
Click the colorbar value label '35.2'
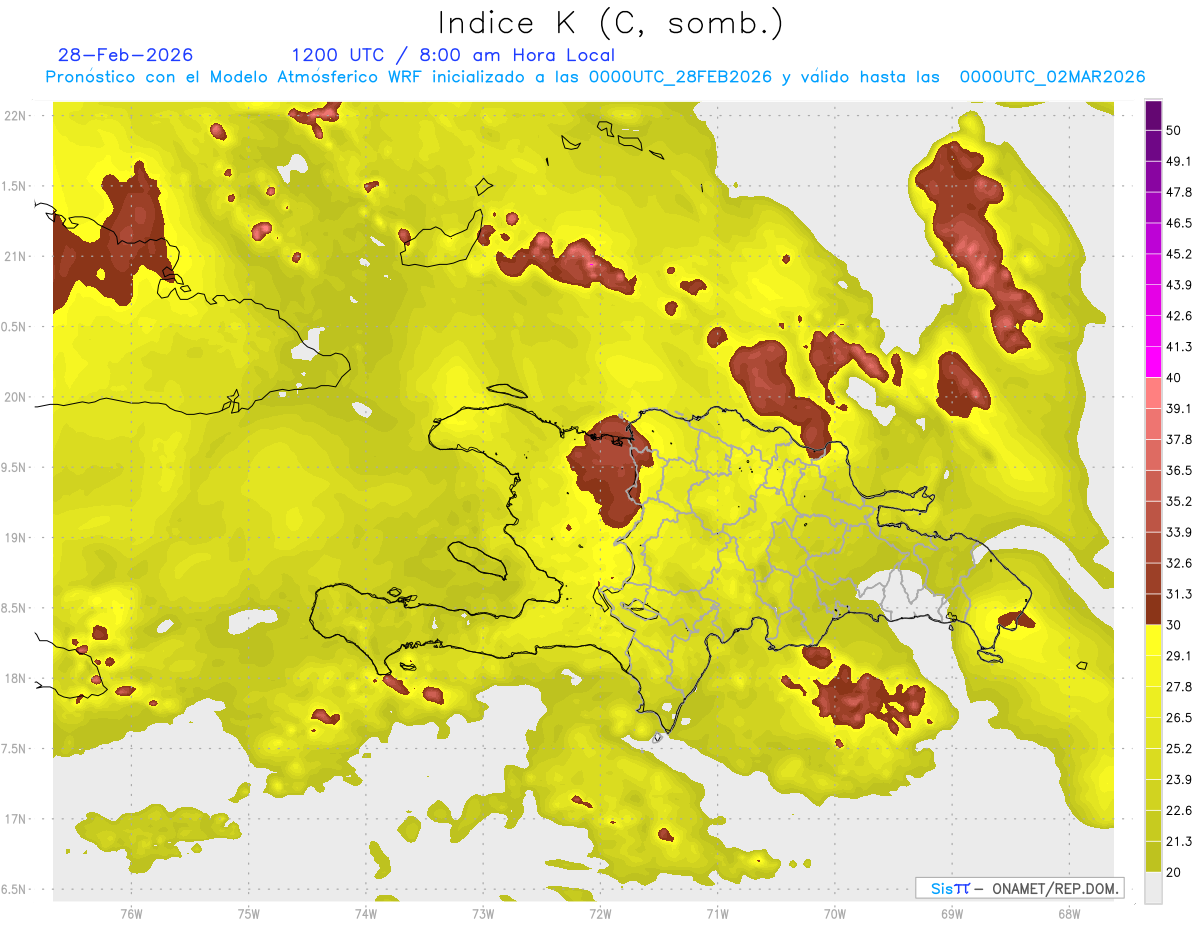point(1179,500)
